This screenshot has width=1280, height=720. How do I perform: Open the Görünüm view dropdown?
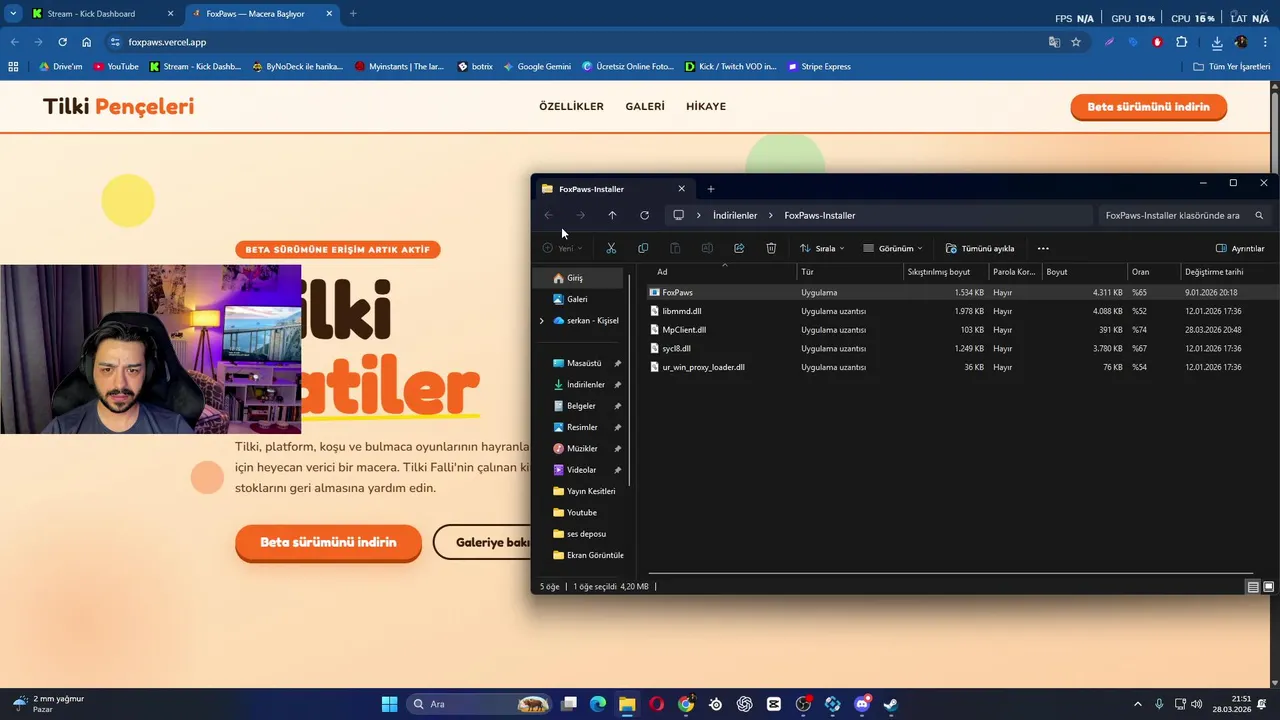point(893,248)
